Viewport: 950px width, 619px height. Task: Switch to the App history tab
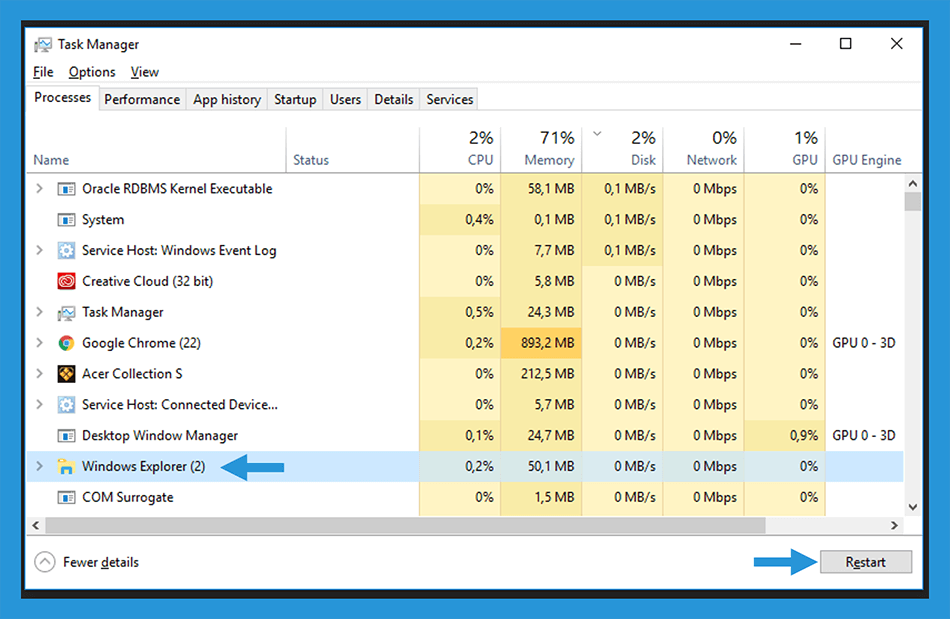tap(227, 99)
